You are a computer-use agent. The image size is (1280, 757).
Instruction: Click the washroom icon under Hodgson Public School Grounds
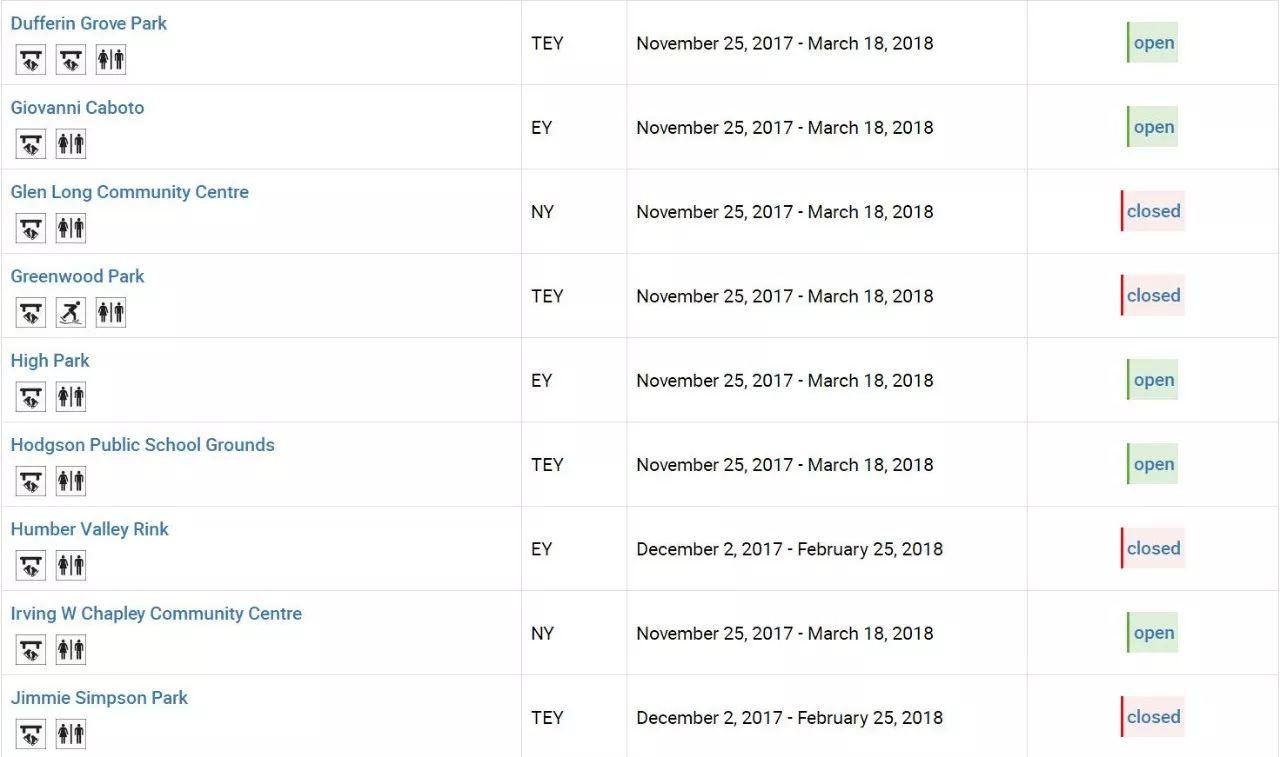point(71,481)
